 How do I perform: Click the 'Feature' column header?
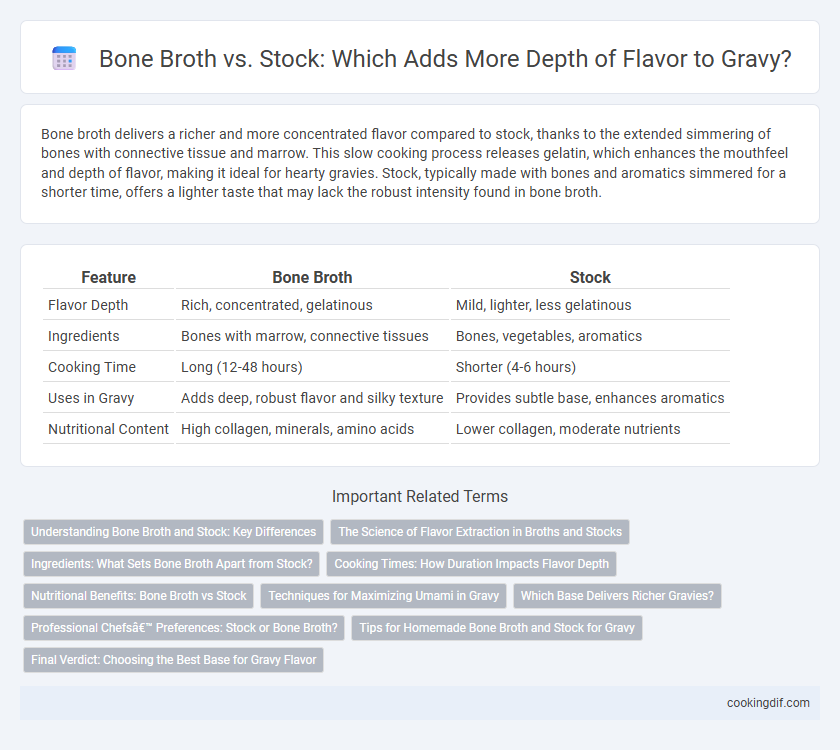click(x=109, y=278)
